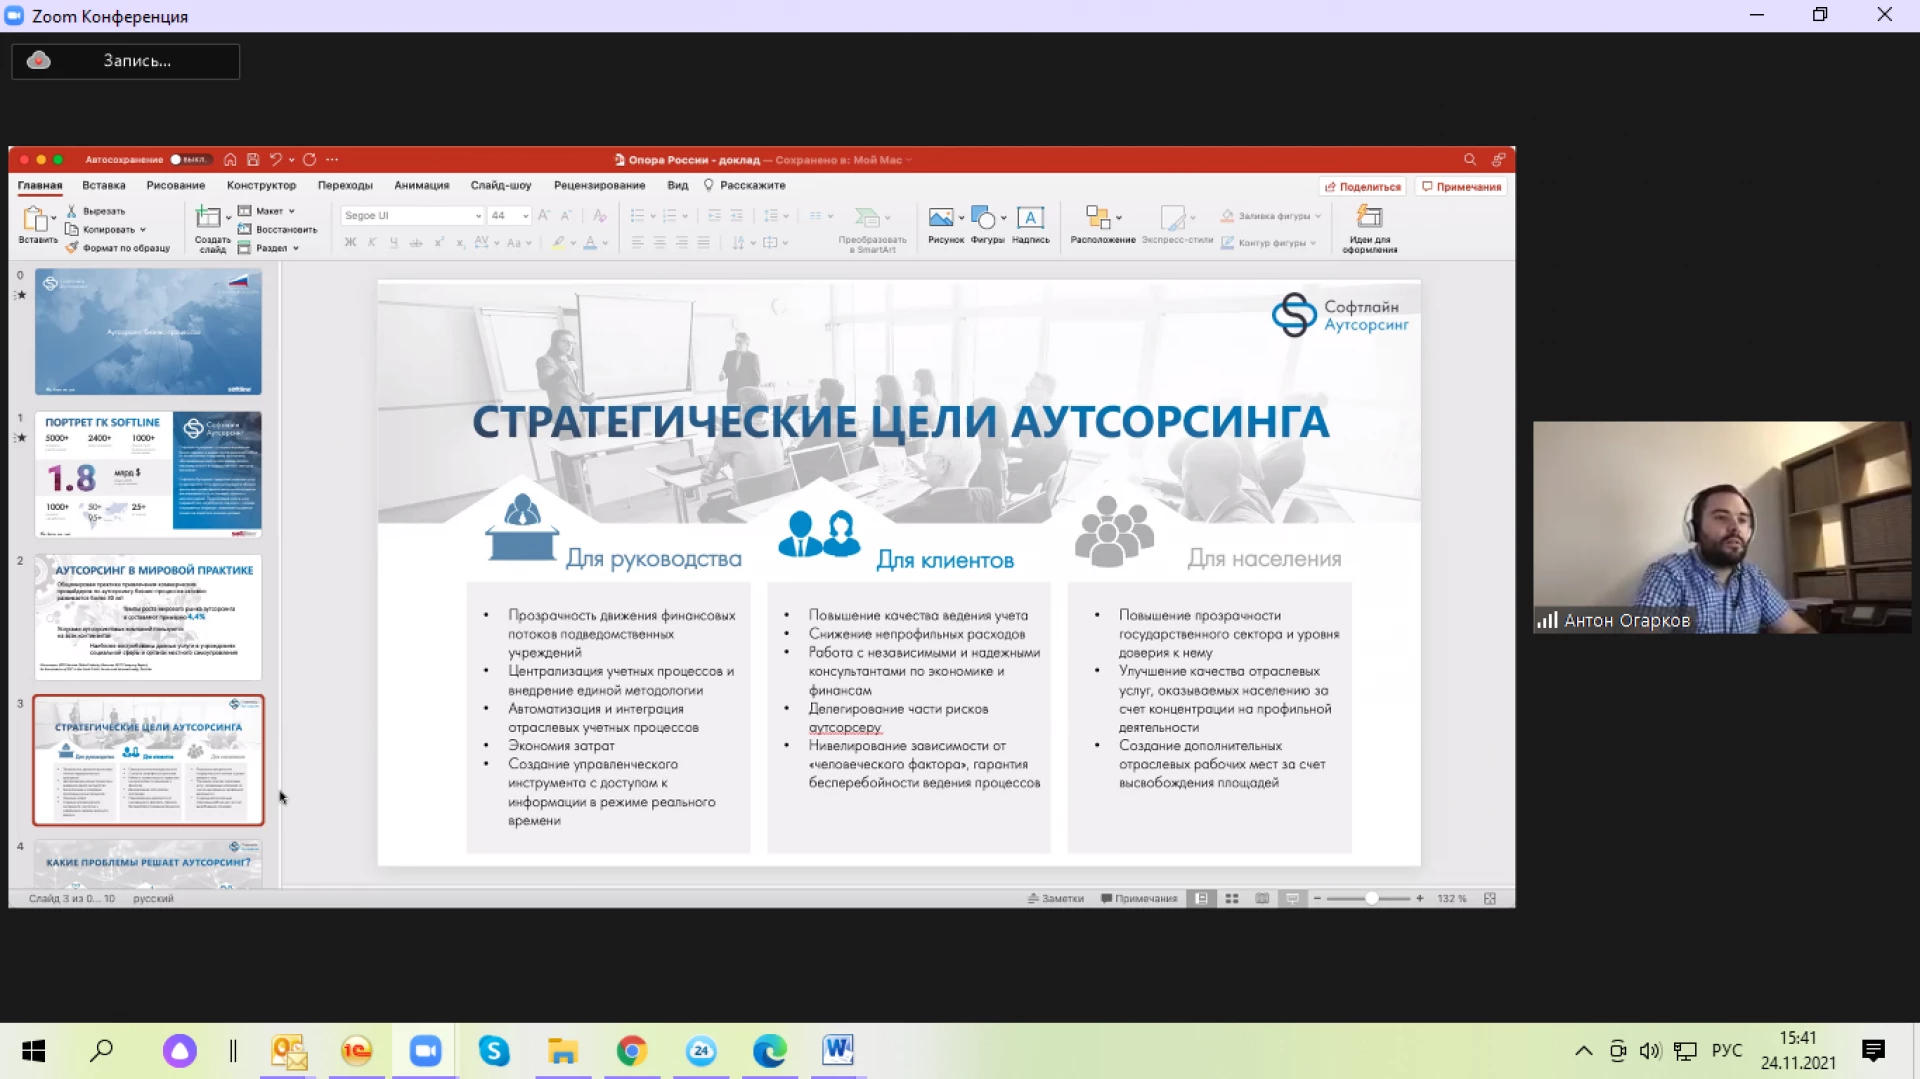The height and width of the screenshot is (1079, 1920).
Task: Switch to slide sorter grid view icon
Action: pyautogui.click(x=1232, y=898)
